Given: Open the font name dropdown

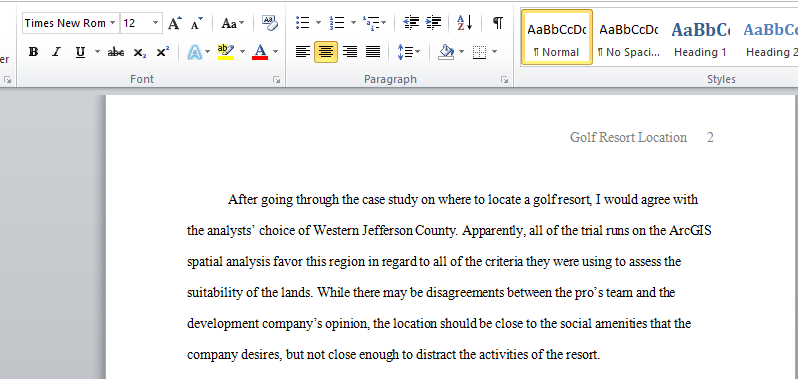Looking at the screenshot, I should click(112, 23).
